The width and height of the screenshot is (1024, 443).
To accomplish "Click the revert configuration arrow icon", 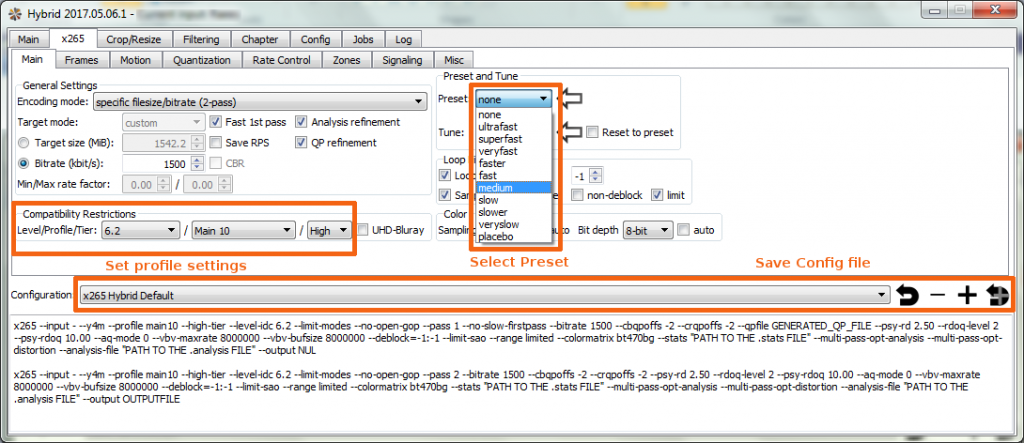I will point(907,295).
